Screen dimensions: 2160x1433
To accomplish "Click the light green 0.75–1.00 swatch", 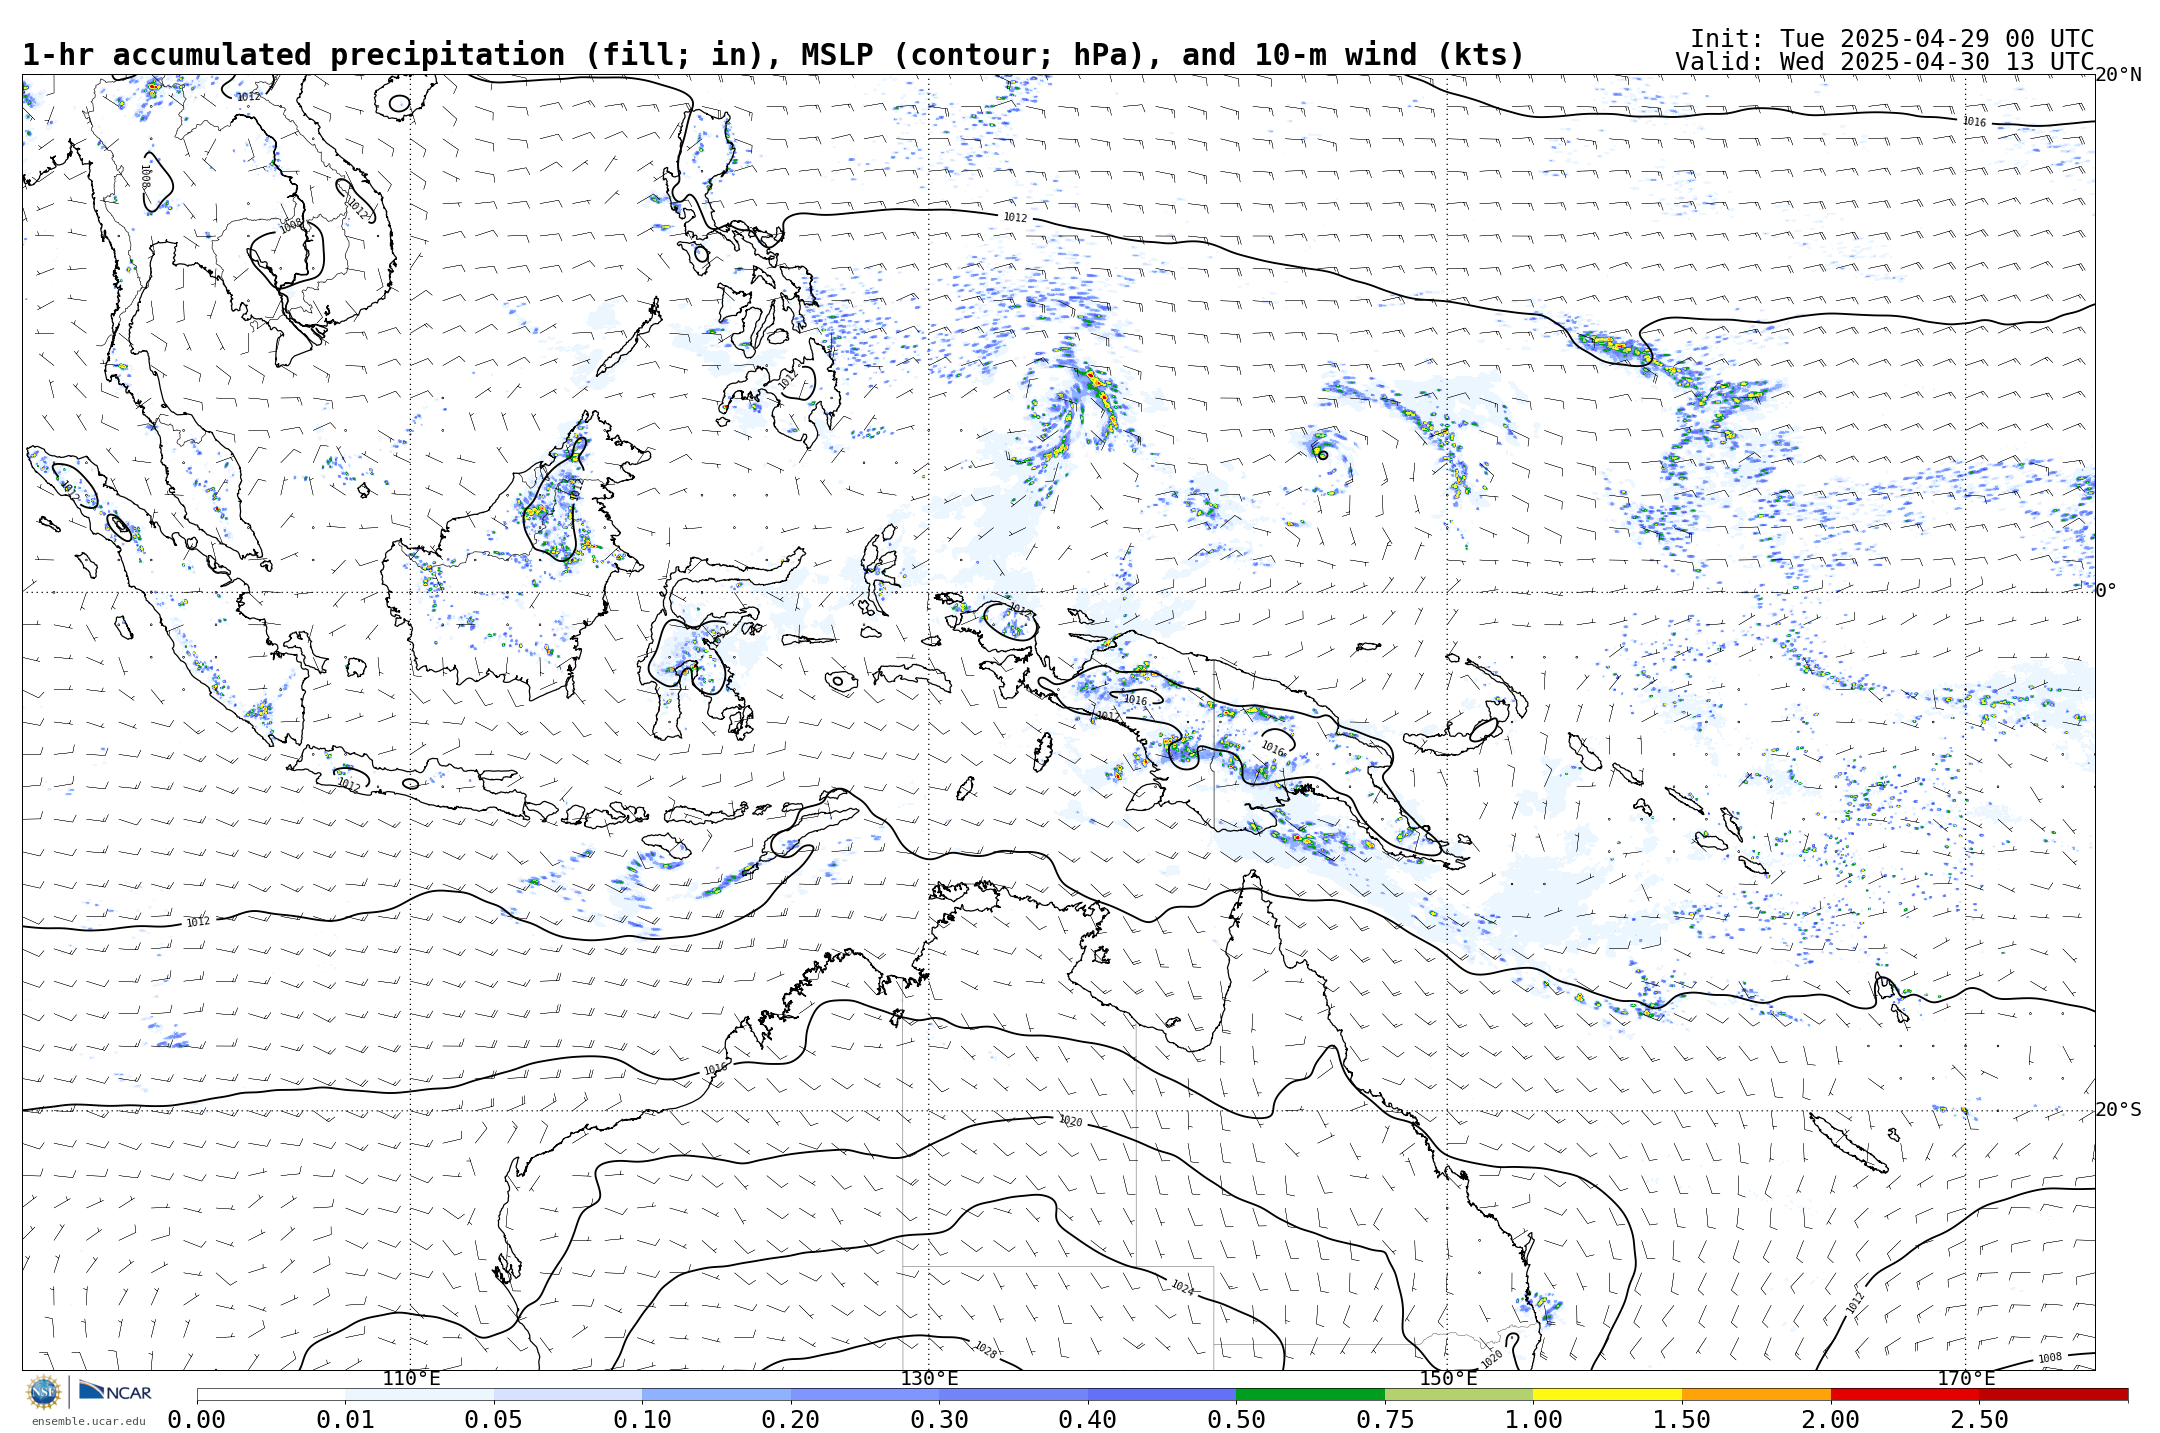I will 1459,1394.
